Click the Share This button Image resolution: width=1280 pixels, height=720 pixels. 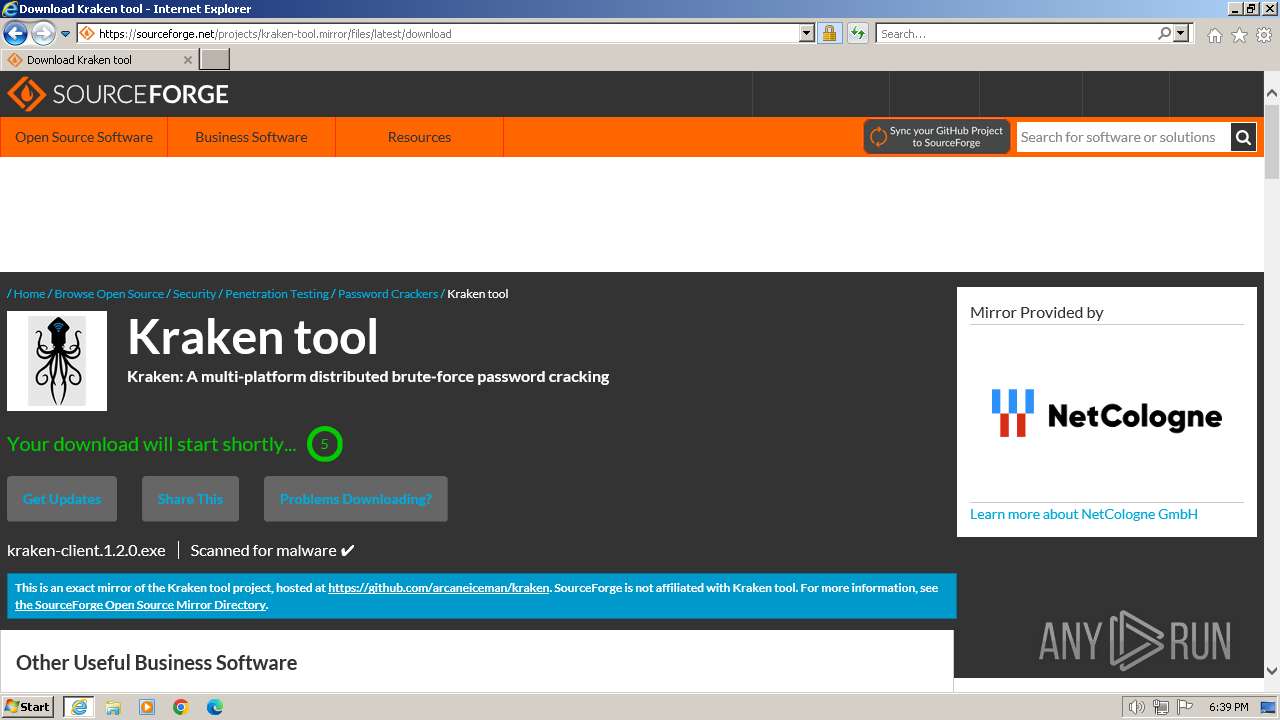click(x=190, y=499)
